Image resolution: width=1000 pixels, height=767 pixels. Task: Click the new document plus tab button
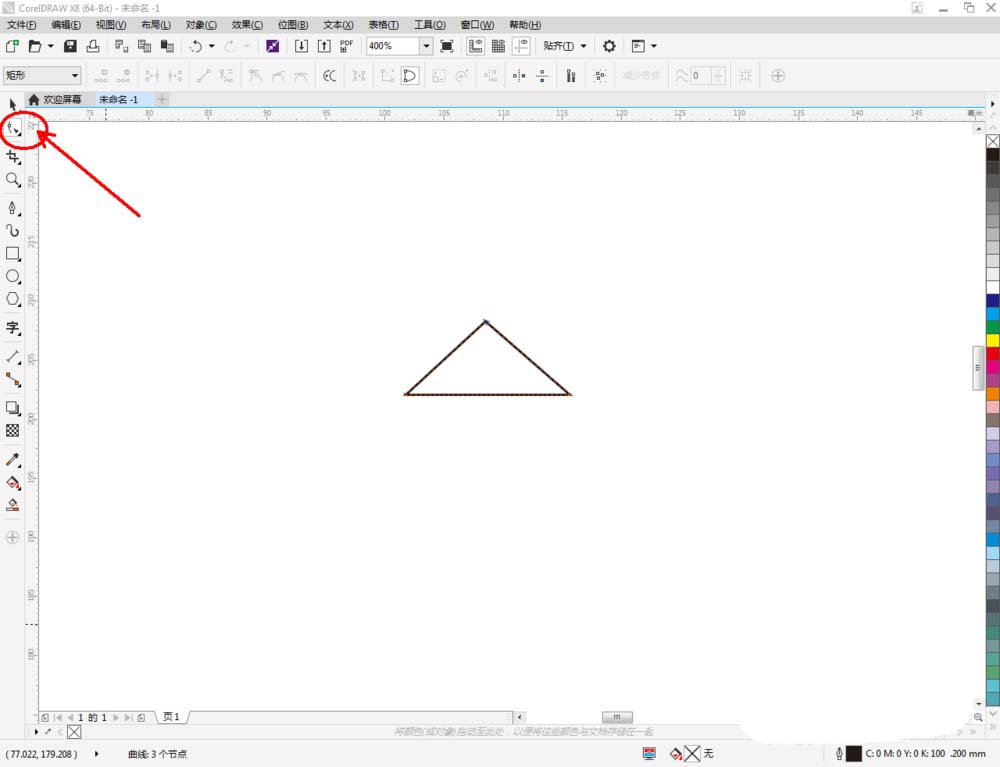(x=162, y=99)
